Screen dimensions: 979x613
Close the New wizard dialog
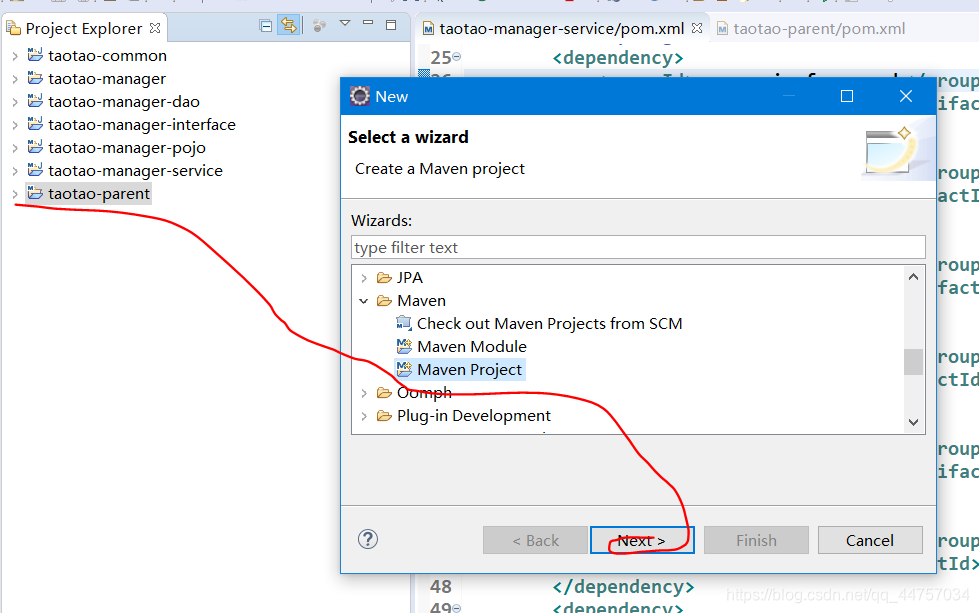pos(905,96)
